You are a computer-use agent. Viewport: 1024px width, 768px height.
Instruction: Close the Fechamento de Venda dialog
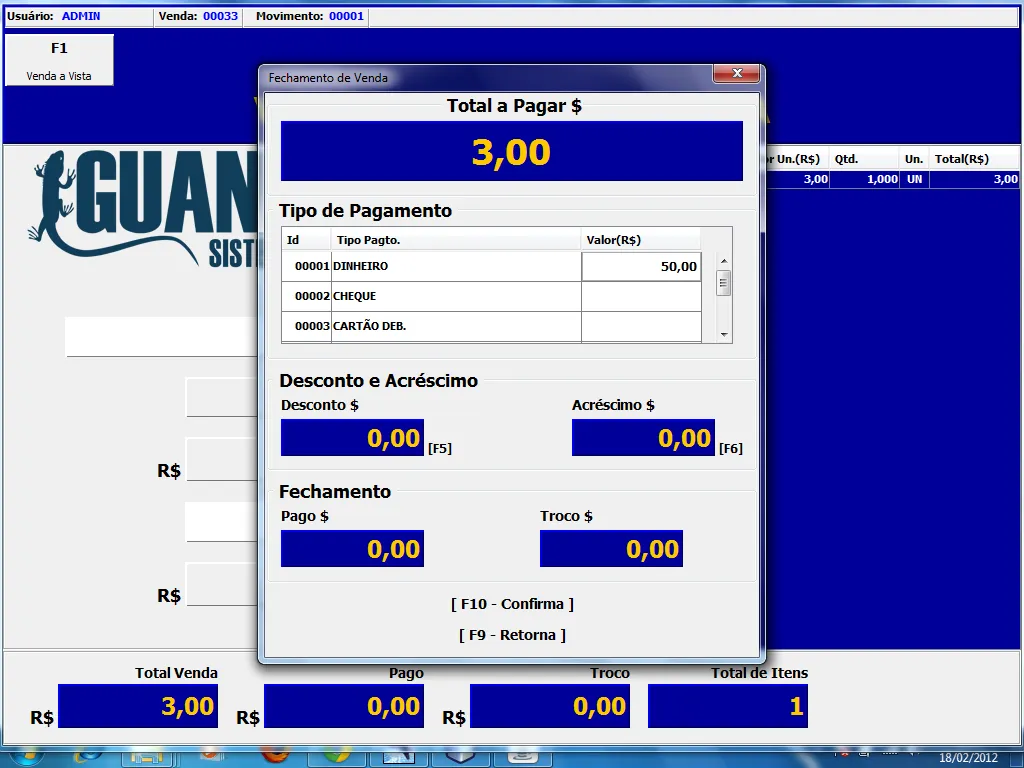click(737, 73)
